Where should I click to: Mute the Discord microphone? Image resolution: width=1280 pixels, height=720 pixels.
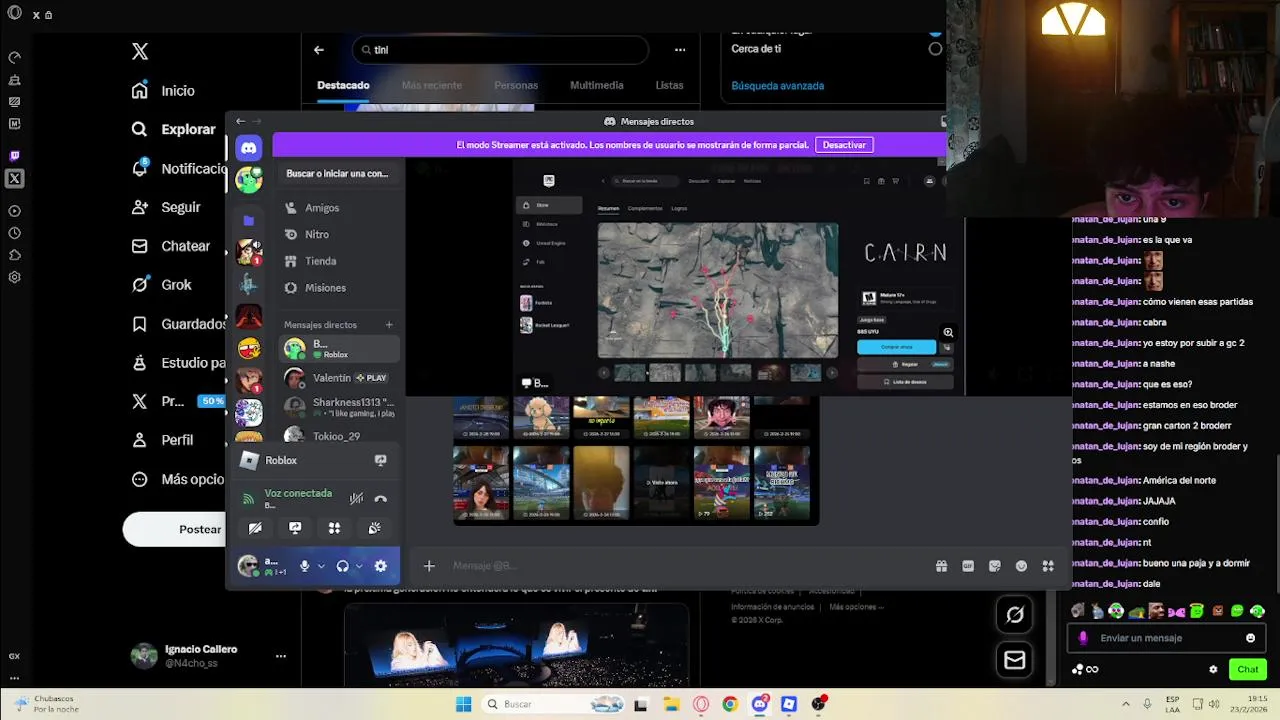click(x=305, y=566)
